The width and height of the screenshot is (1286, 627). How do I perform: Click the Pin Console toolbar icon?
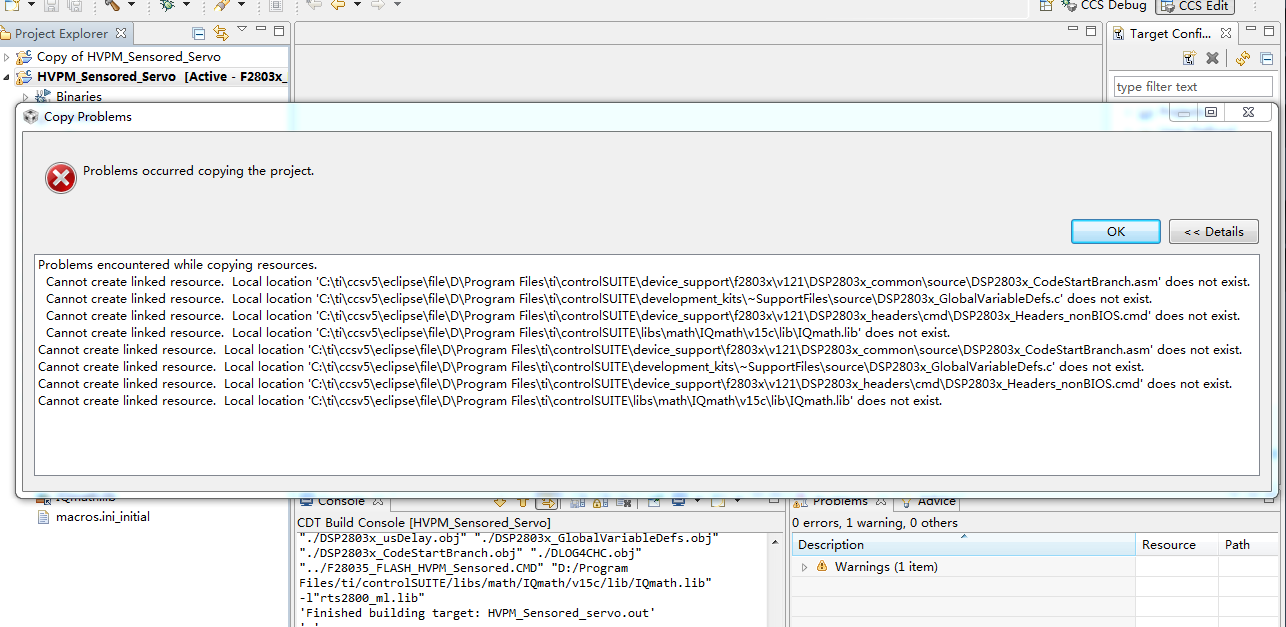[654, 501]
